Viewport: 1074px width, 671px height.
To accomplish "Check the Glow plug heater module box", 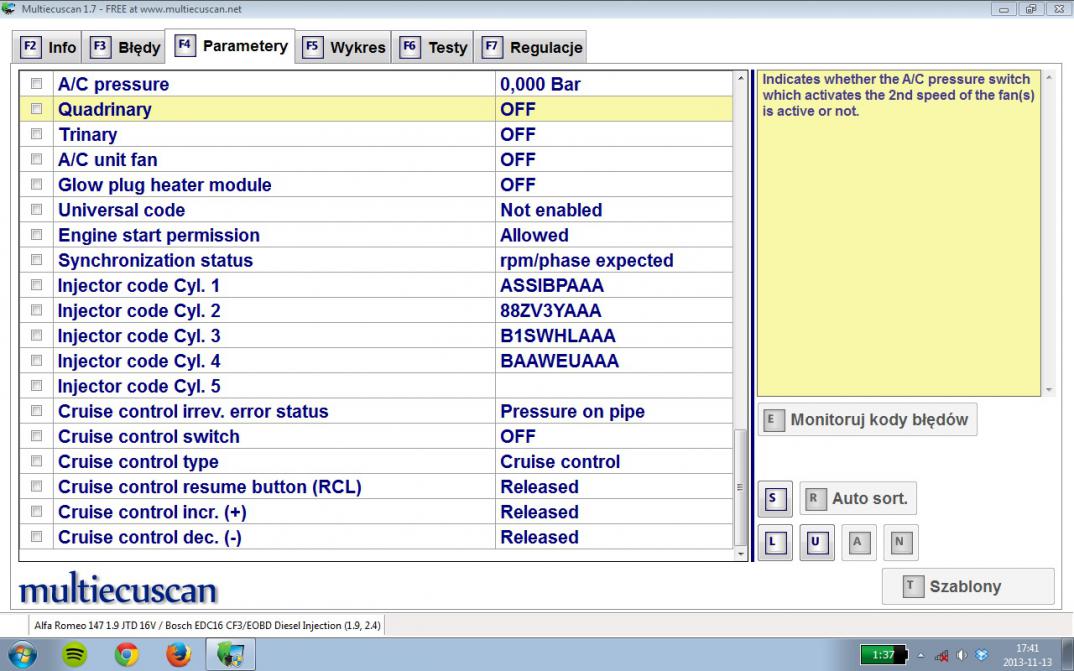I will point(37,185).
